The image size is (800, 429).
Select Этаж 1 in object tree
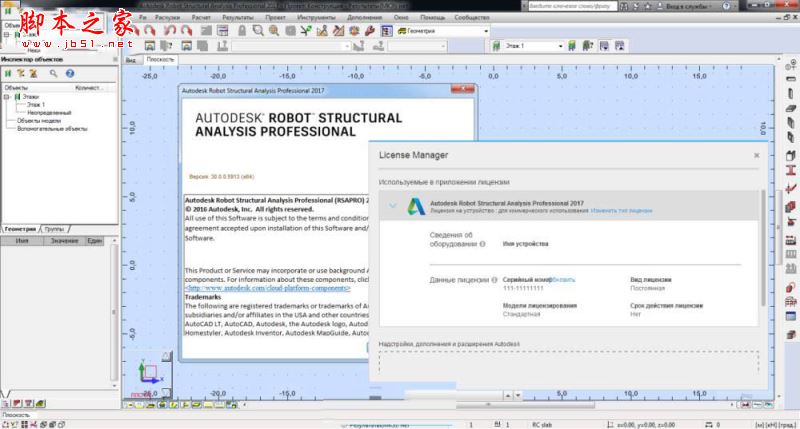tap(36, 105)
